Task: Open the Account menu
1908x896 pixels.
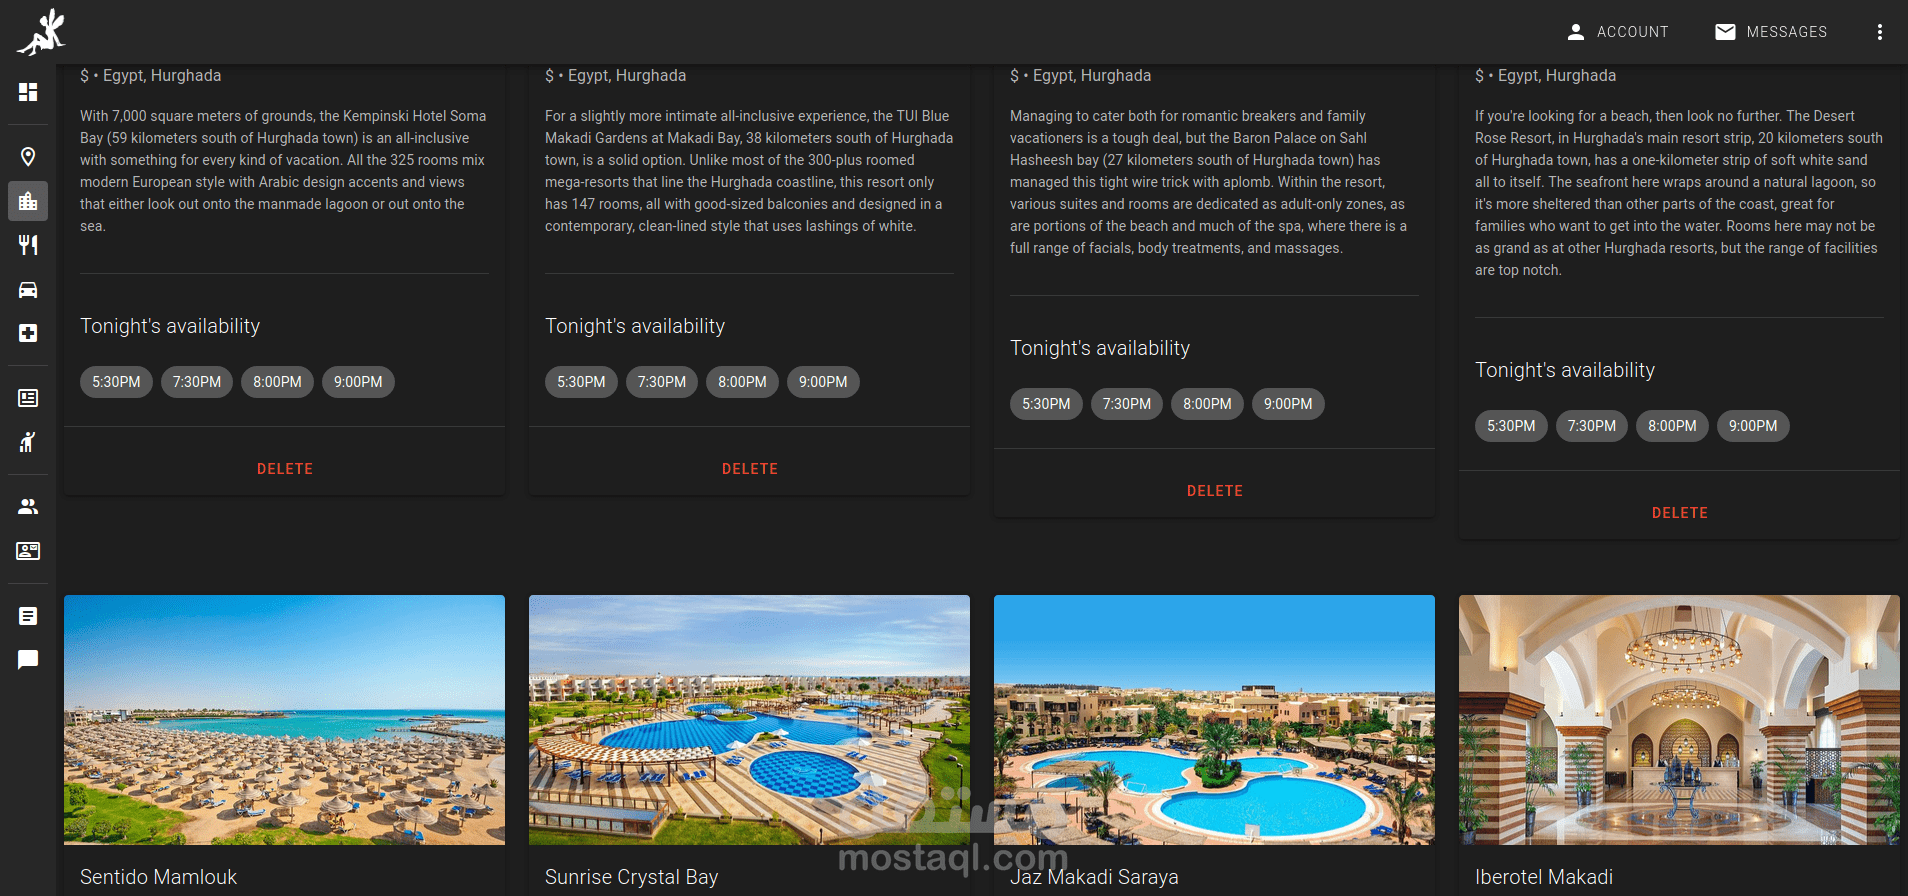Action: [x=1617, y=32]
